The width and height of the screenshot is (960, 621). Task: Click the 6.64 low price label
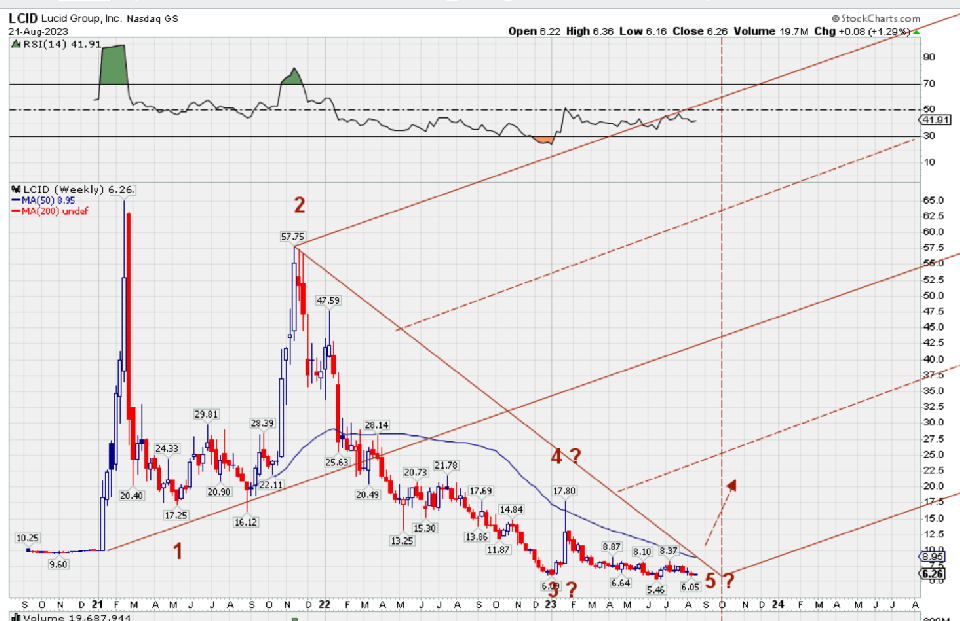click(621, 582)
